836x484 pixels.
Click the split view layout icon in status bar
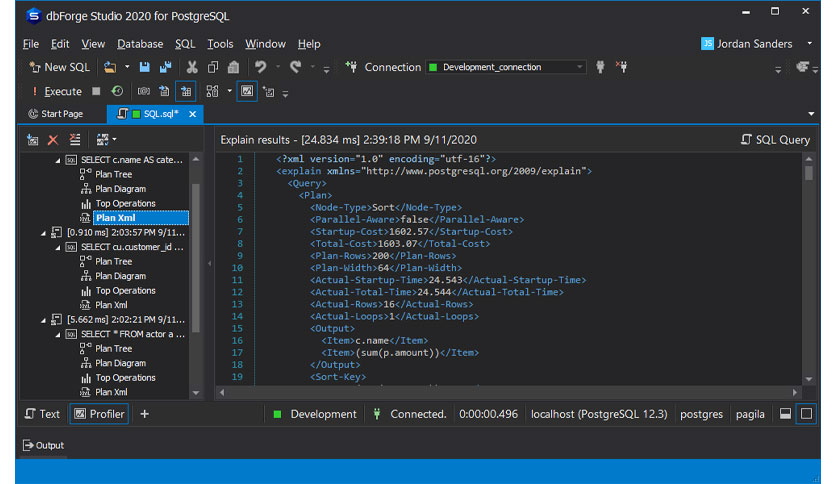coord(785,414)
